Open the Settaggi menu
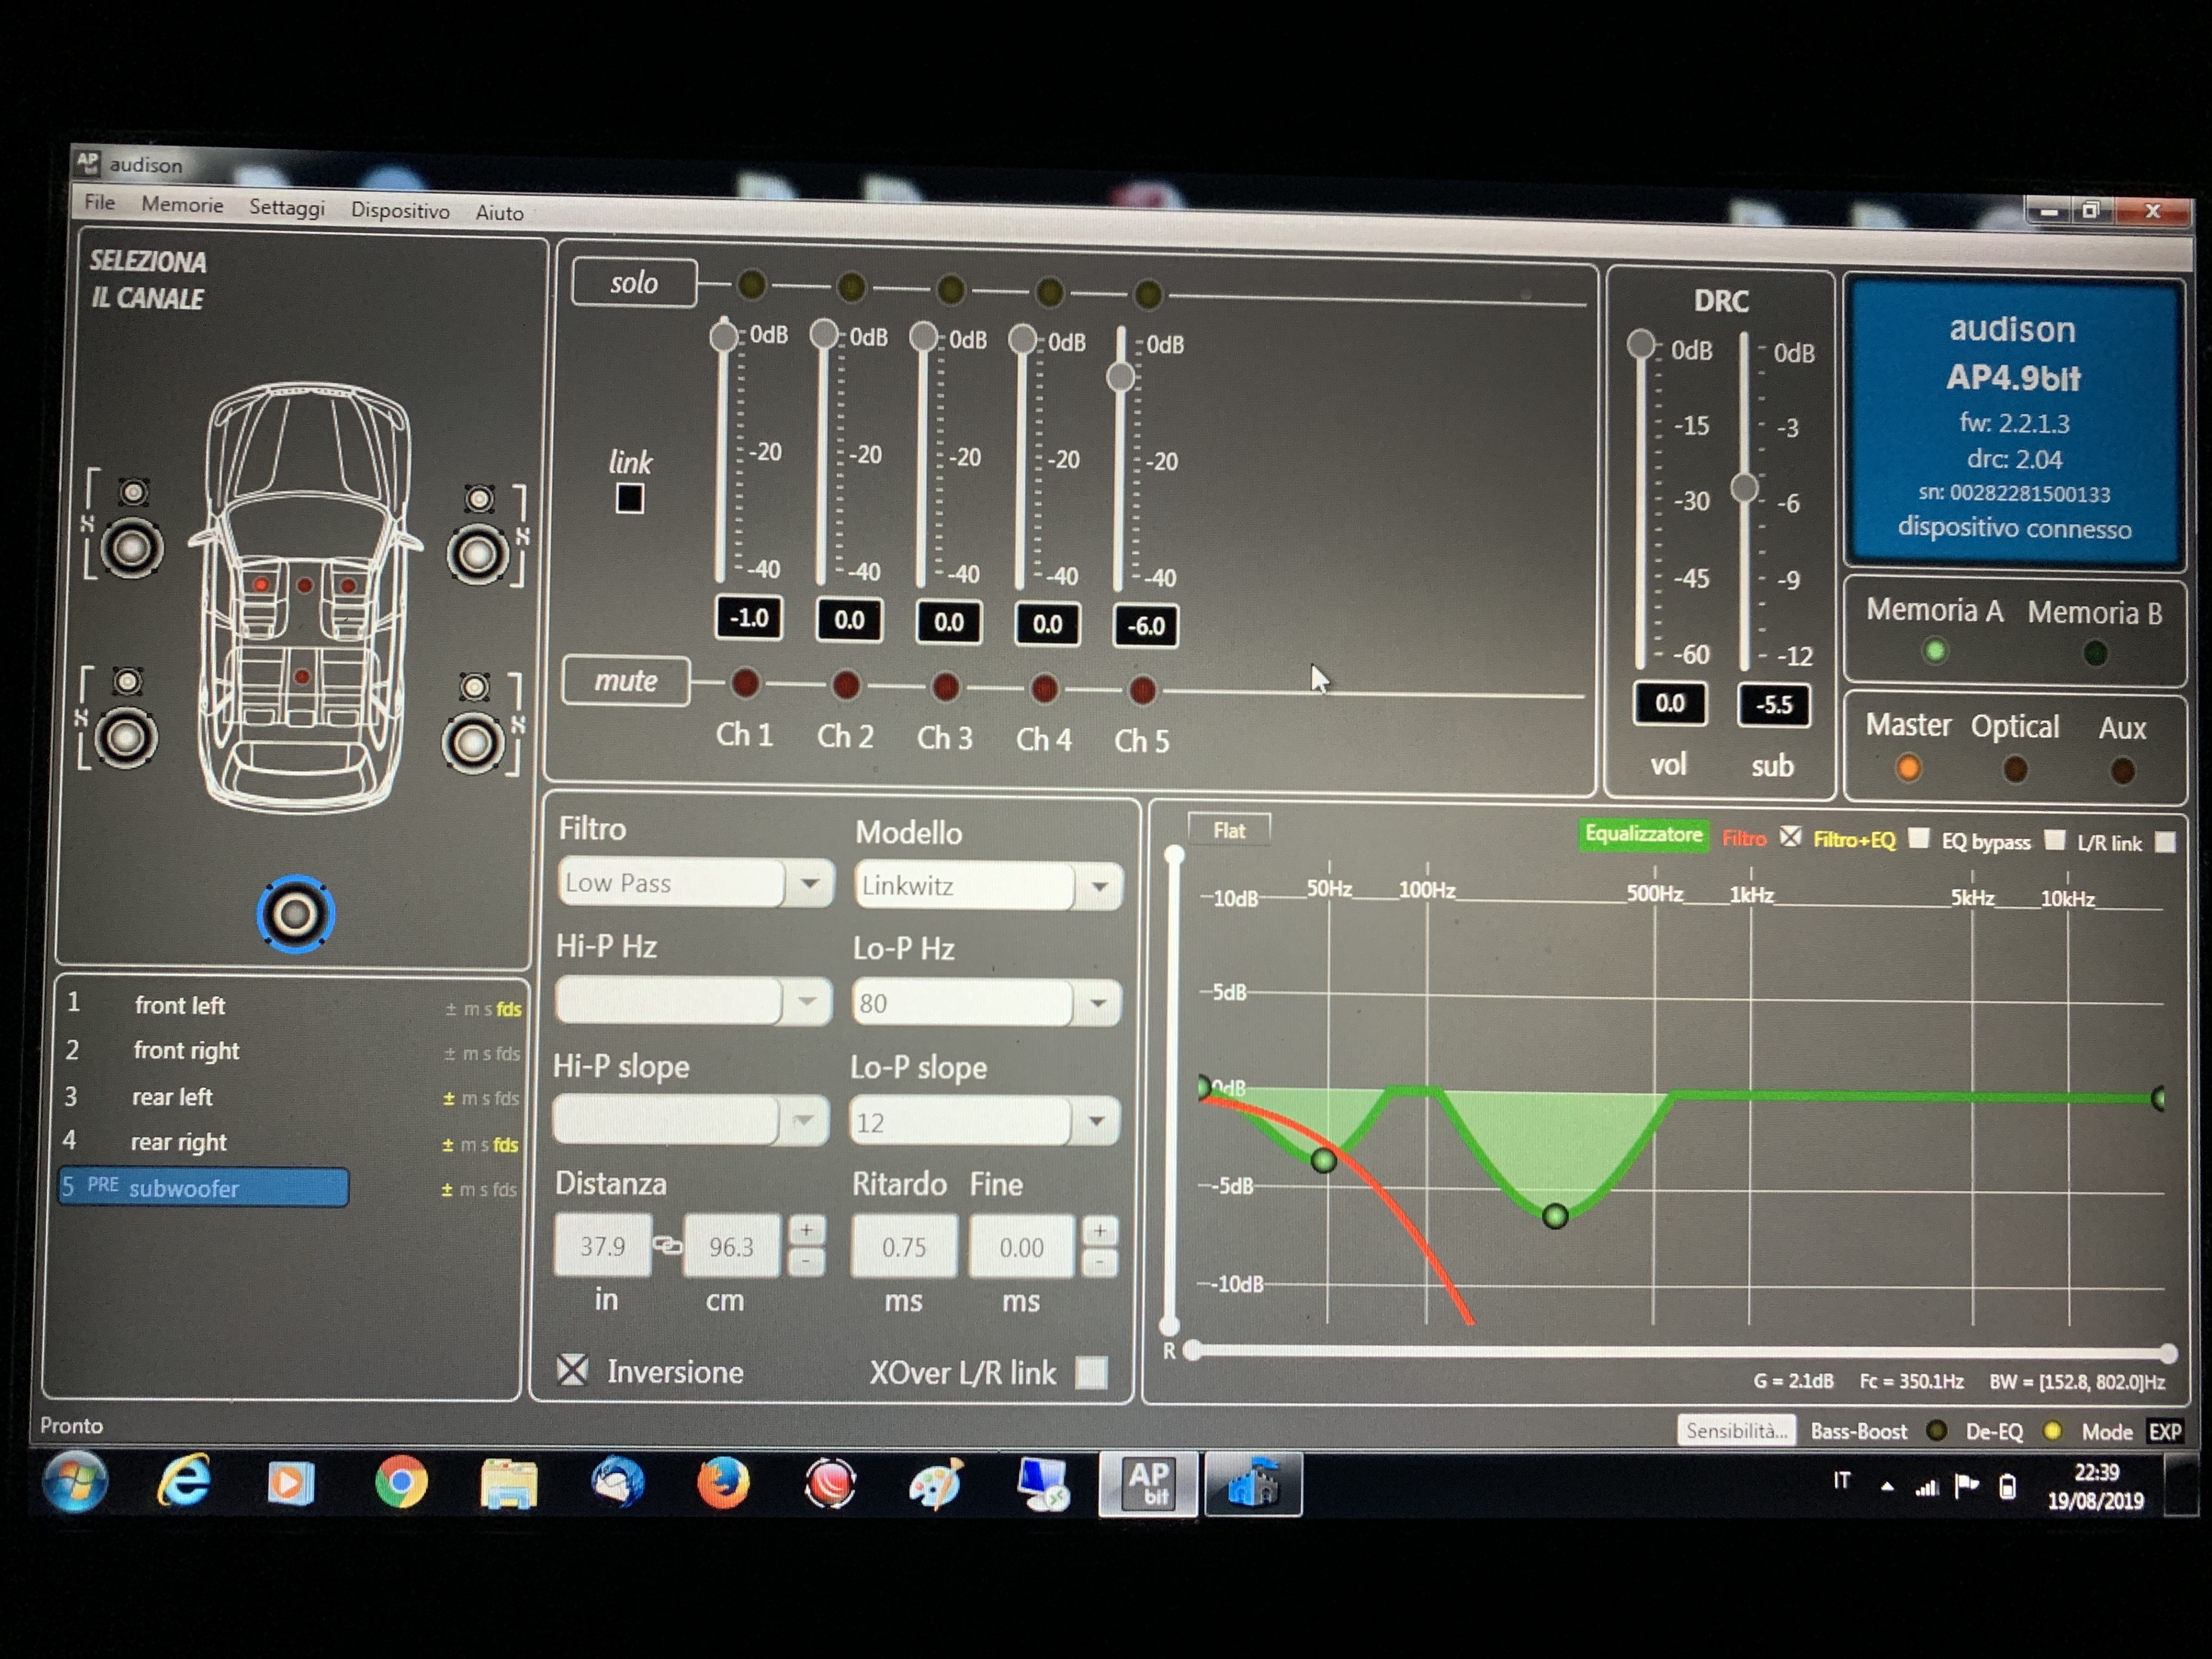 coord(287,207)
